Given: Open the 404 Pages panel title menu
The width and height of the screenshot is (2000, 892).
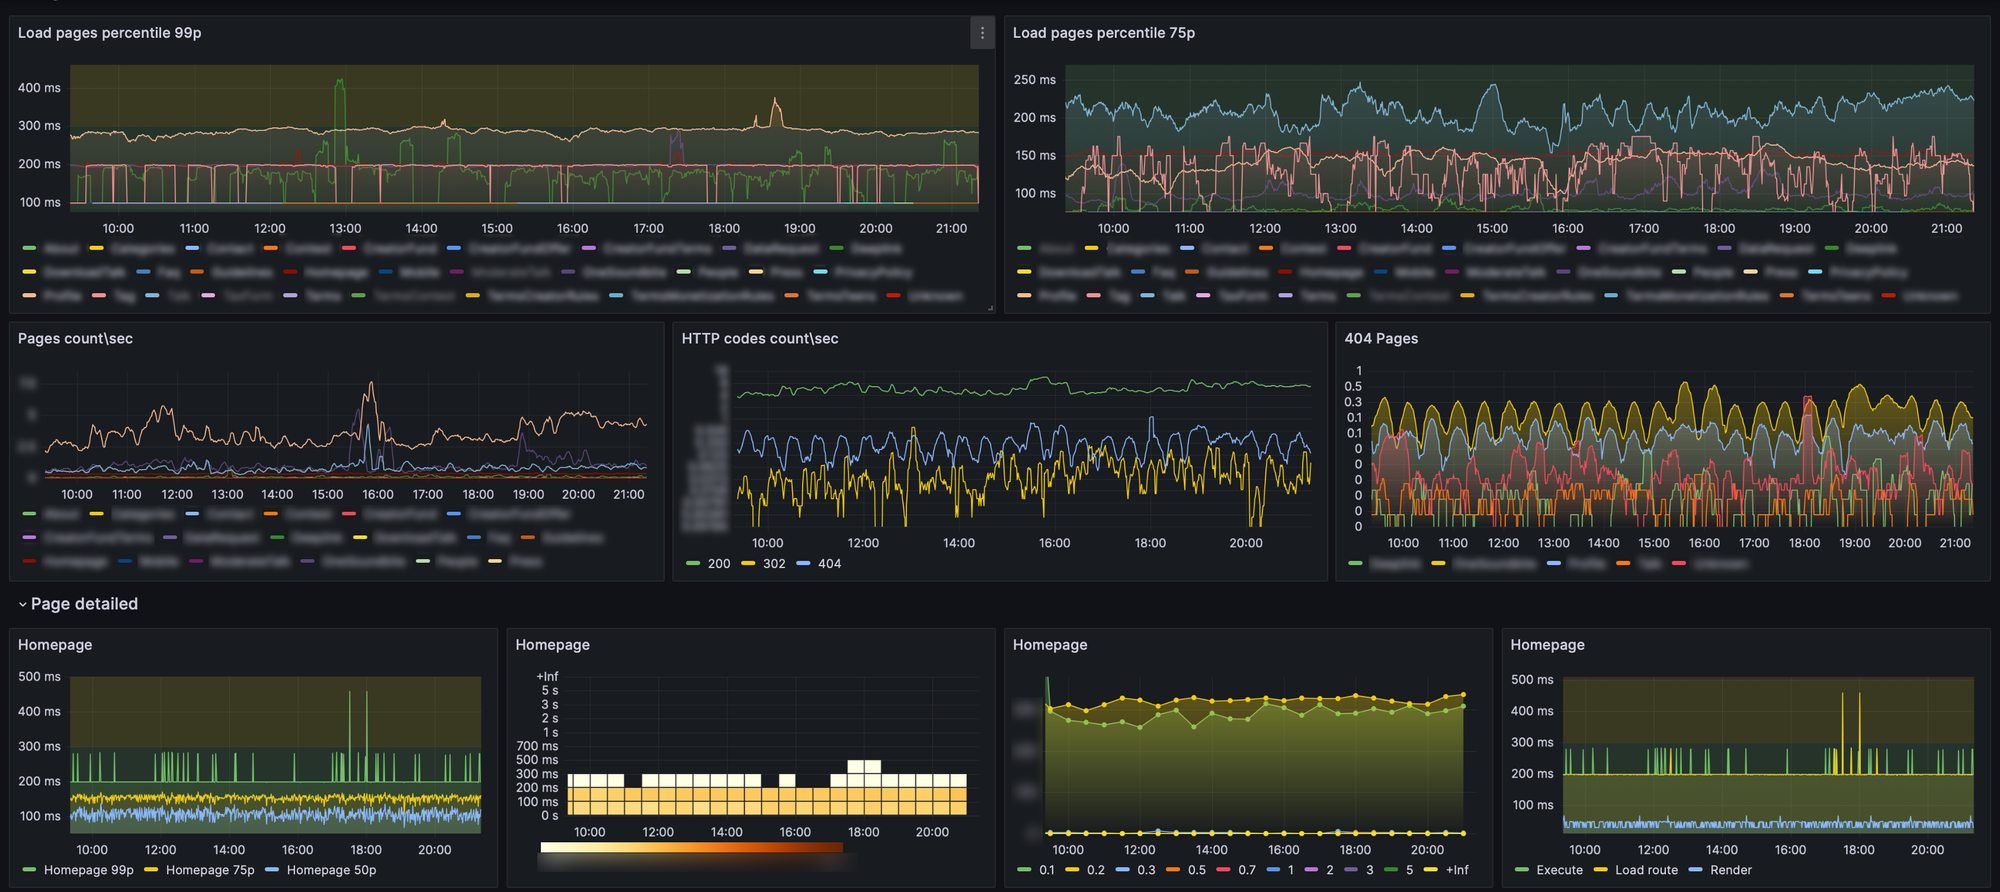Looking at the screenshot, I should click(1381, 339).
